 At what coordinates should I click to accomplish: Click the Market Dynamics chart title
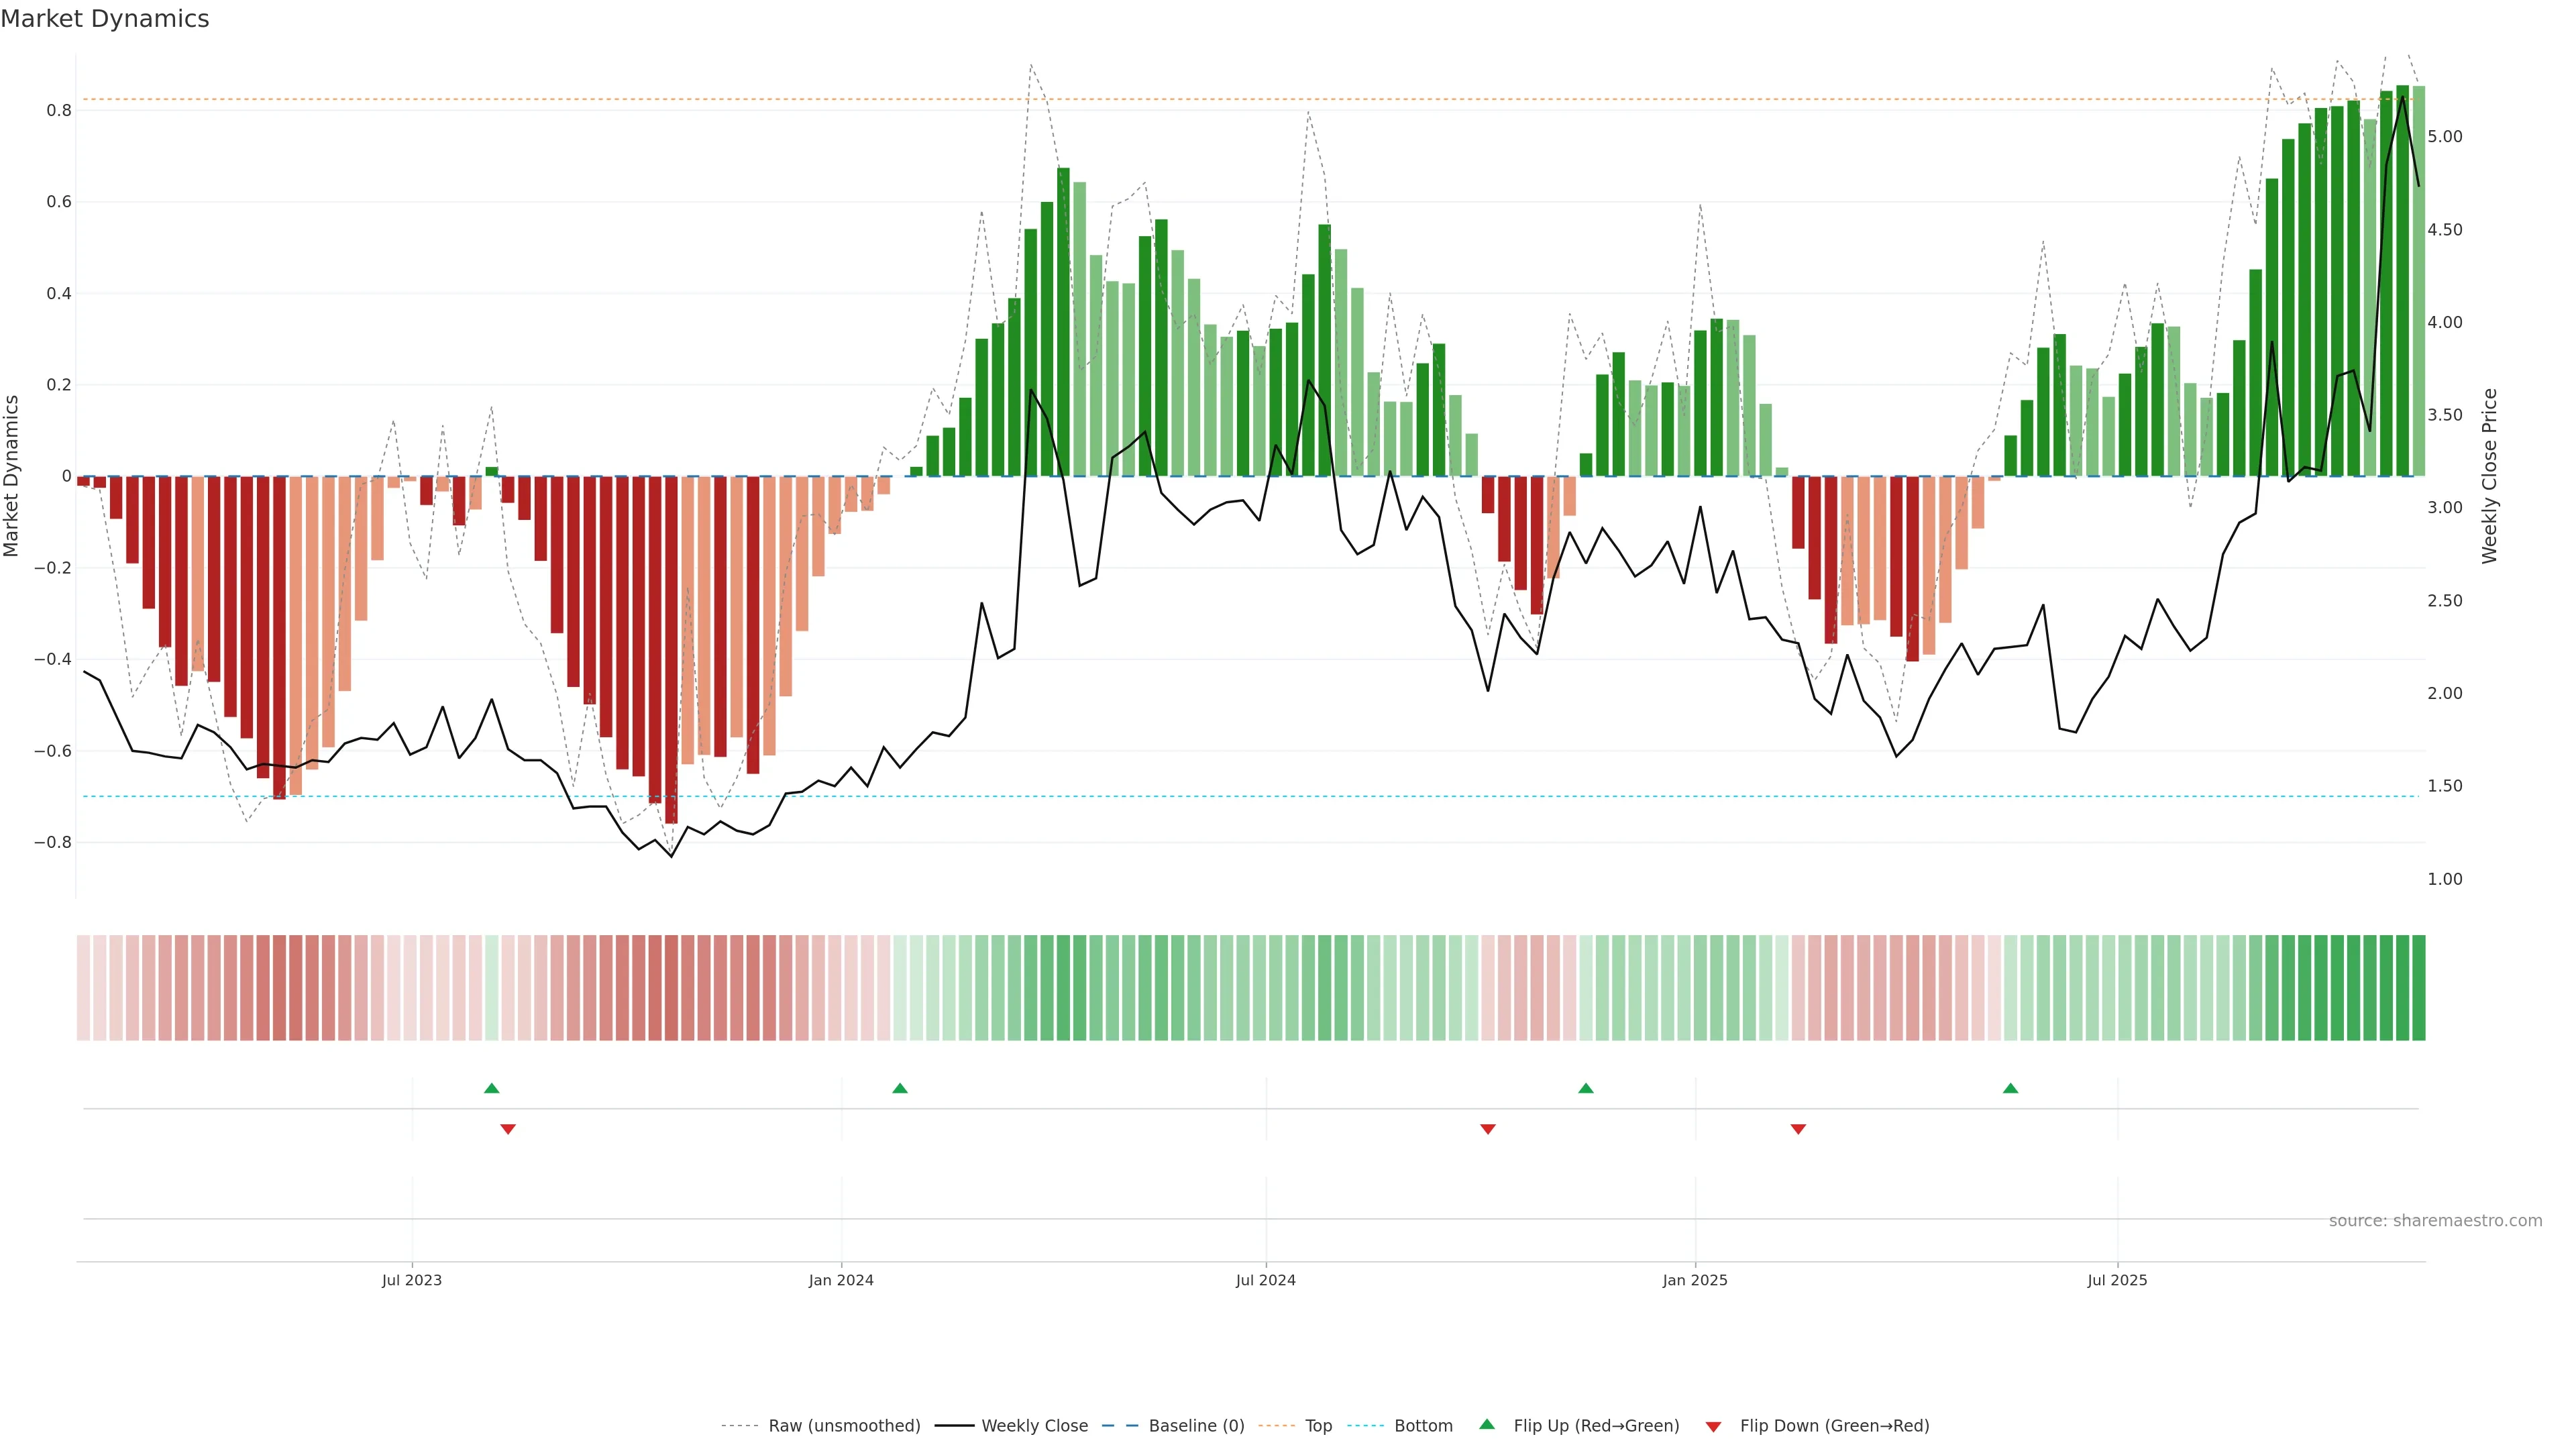click(x=105, y=19)
